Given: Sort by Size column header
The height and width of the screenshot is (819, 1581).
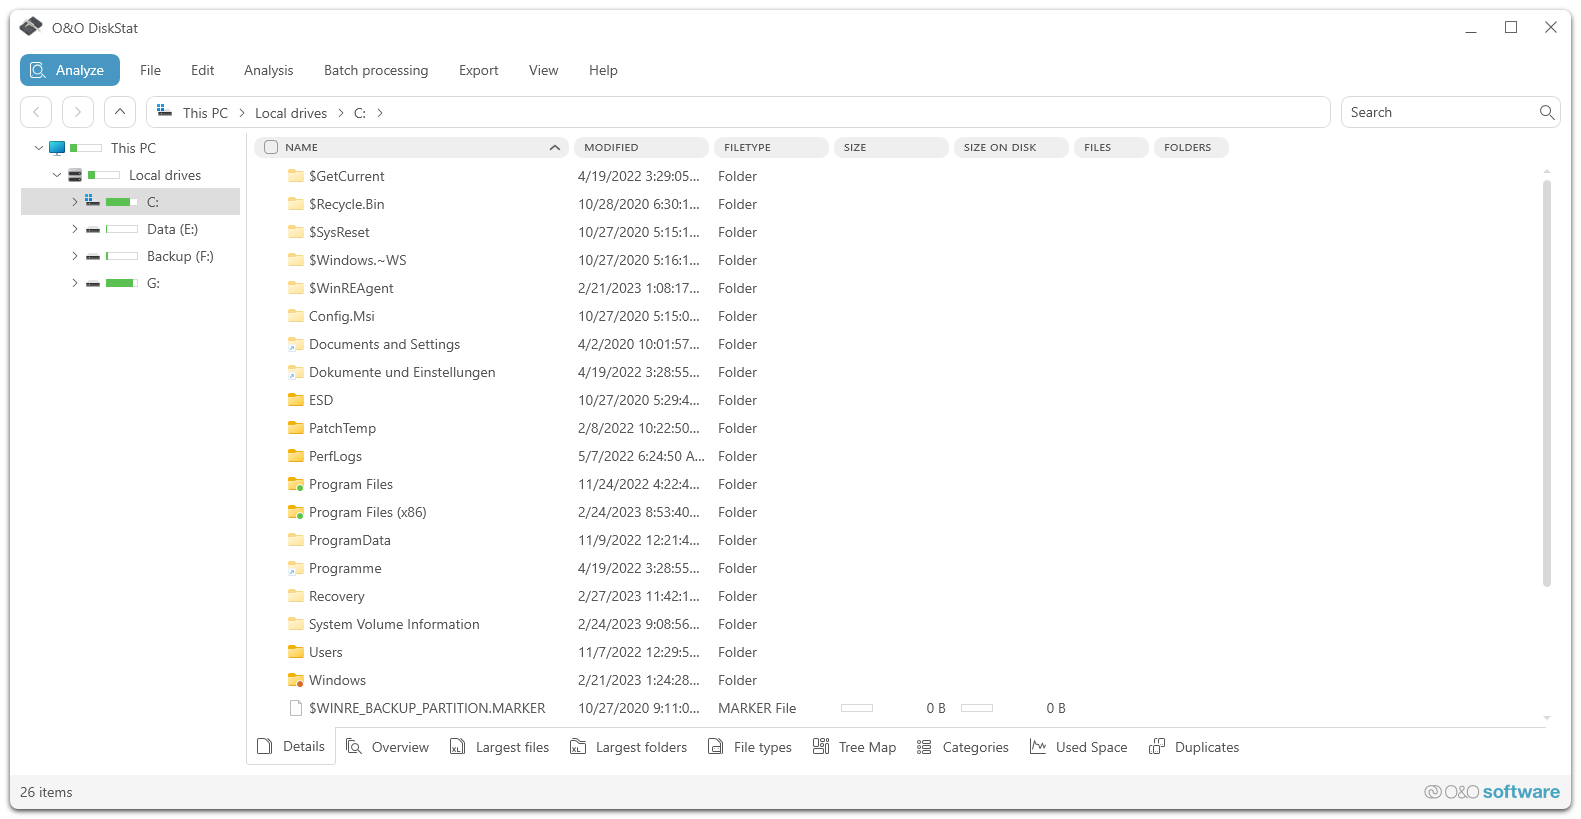Looking at the screenshot, I should 891,147.
